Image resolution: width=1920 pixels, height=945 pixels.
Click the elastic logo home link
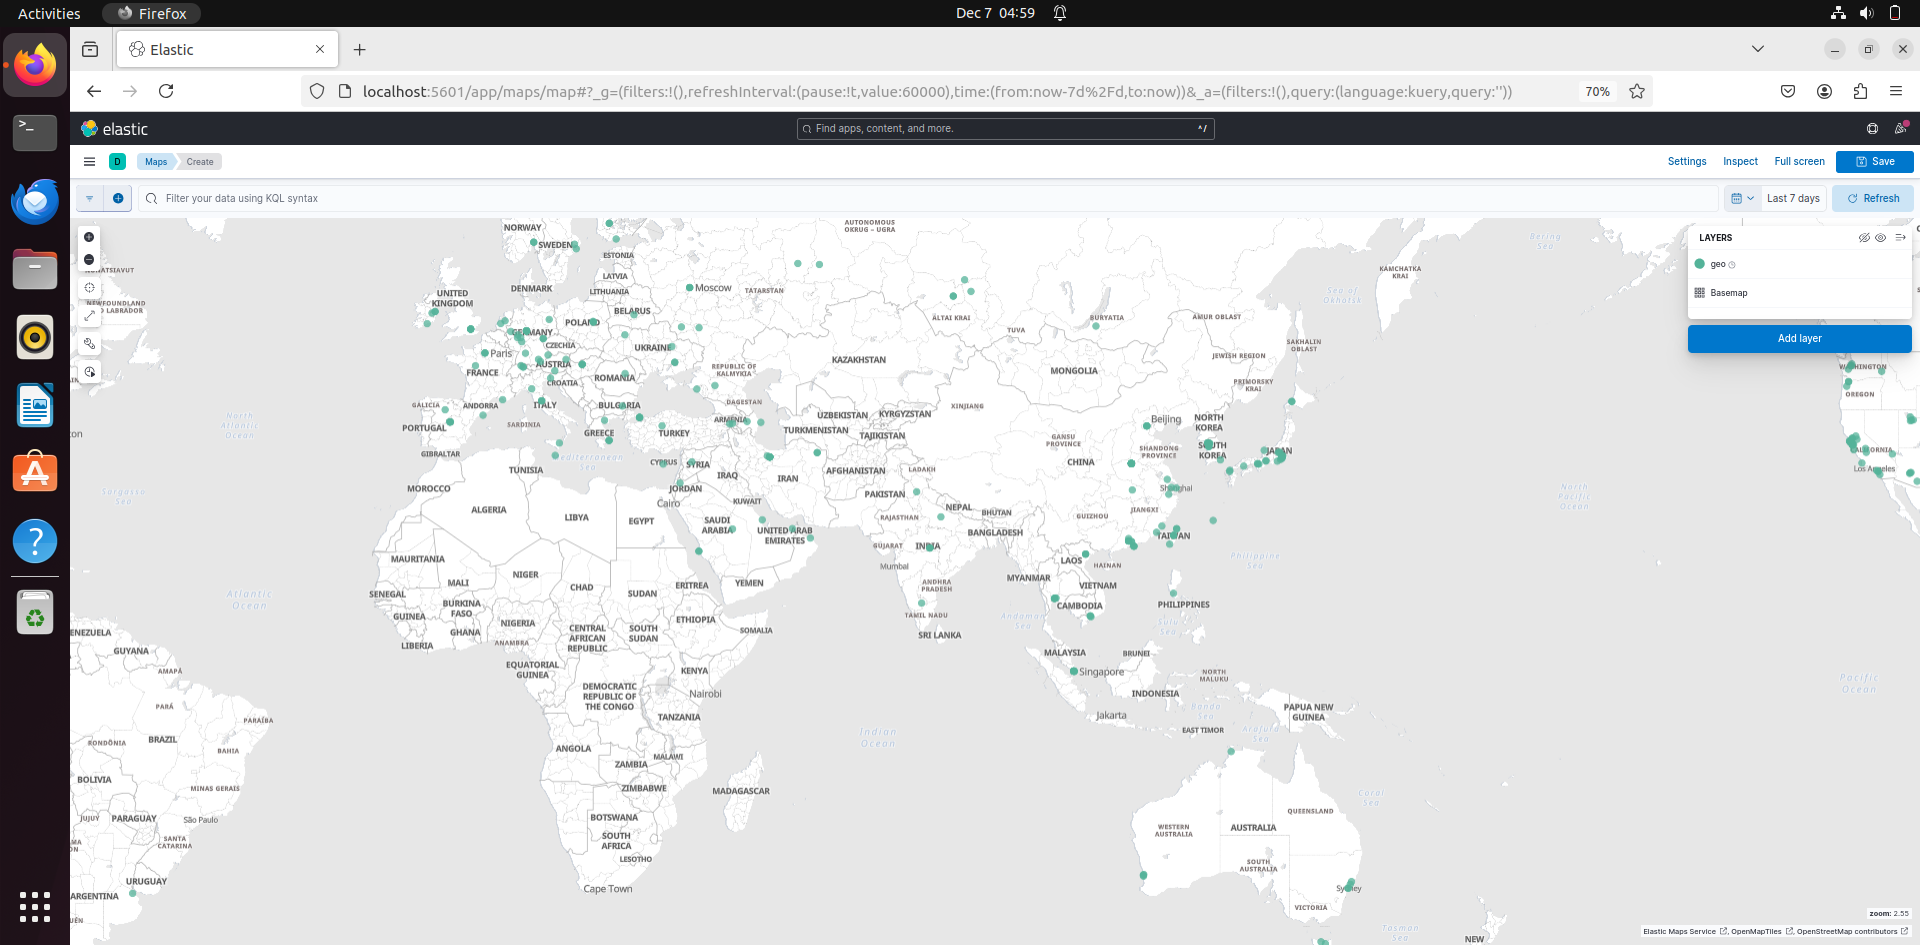click(114, 129)
